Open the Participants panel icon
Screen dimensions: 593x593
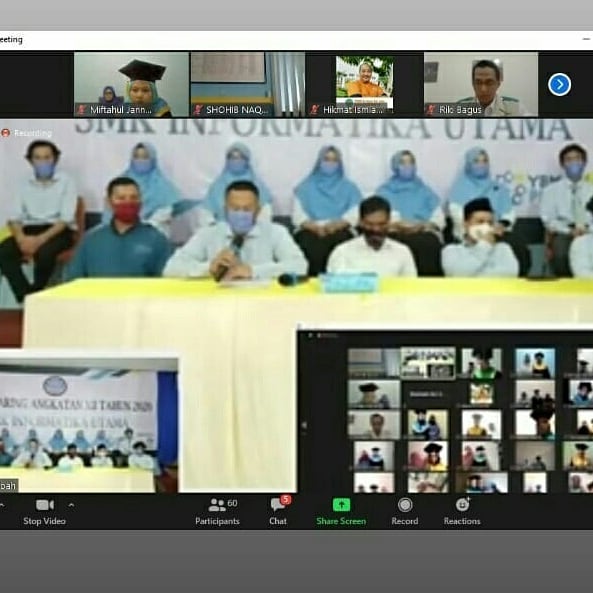[x=217, y=505]
